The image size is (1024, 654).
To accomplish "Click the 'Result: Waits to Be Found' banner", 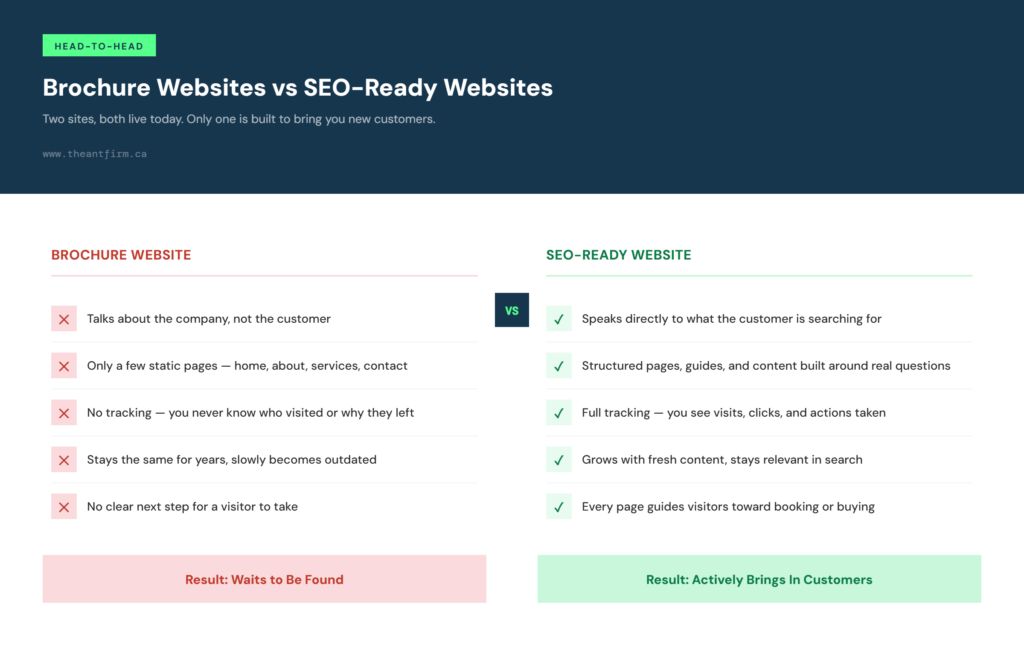I will click(x=264, y=580).
